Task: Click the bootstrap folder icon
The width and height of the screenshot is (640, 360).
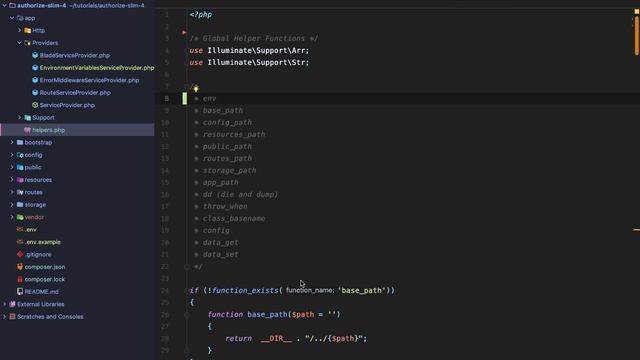Action: point(20,142)
